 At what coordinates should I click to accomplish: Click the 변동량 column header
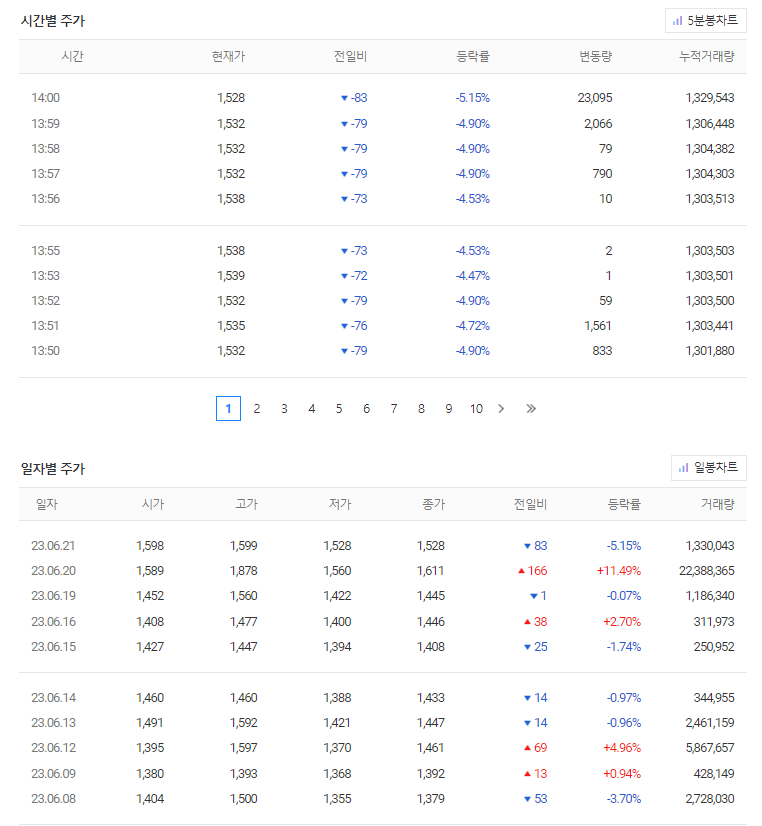(x=596, y=56)
